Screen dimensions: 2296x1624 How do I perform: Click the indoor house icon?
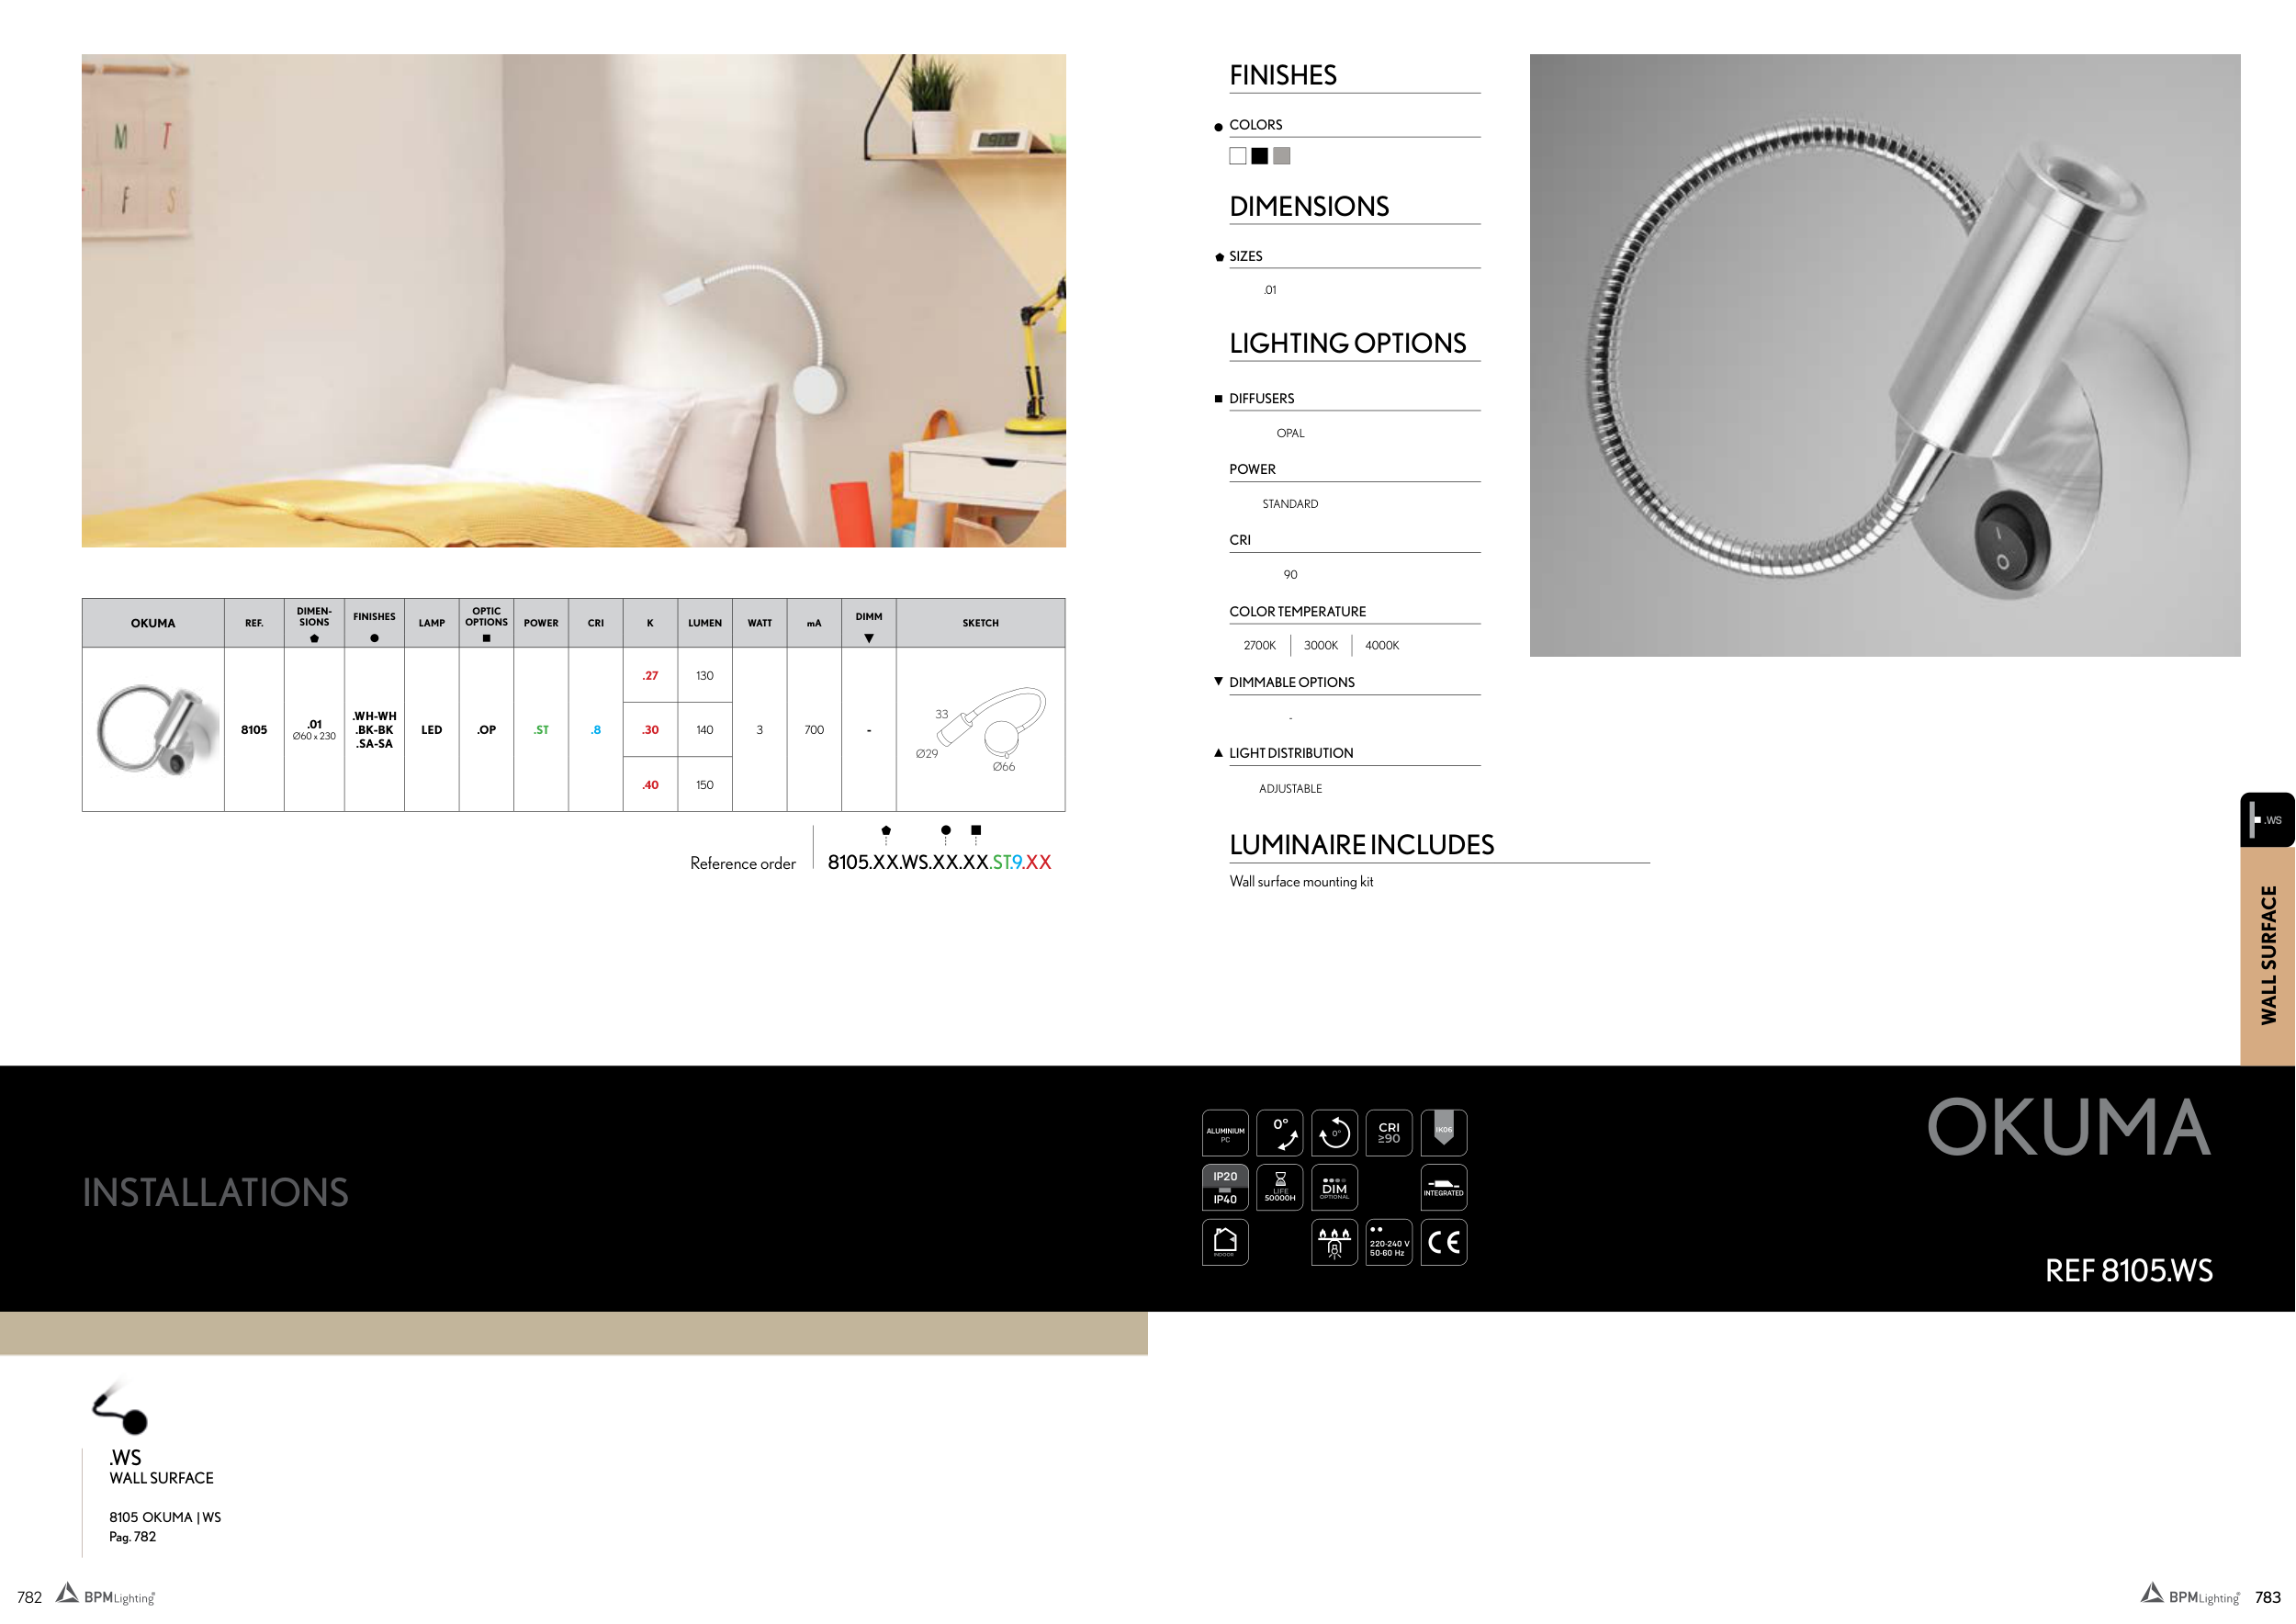(1224, 1242)
